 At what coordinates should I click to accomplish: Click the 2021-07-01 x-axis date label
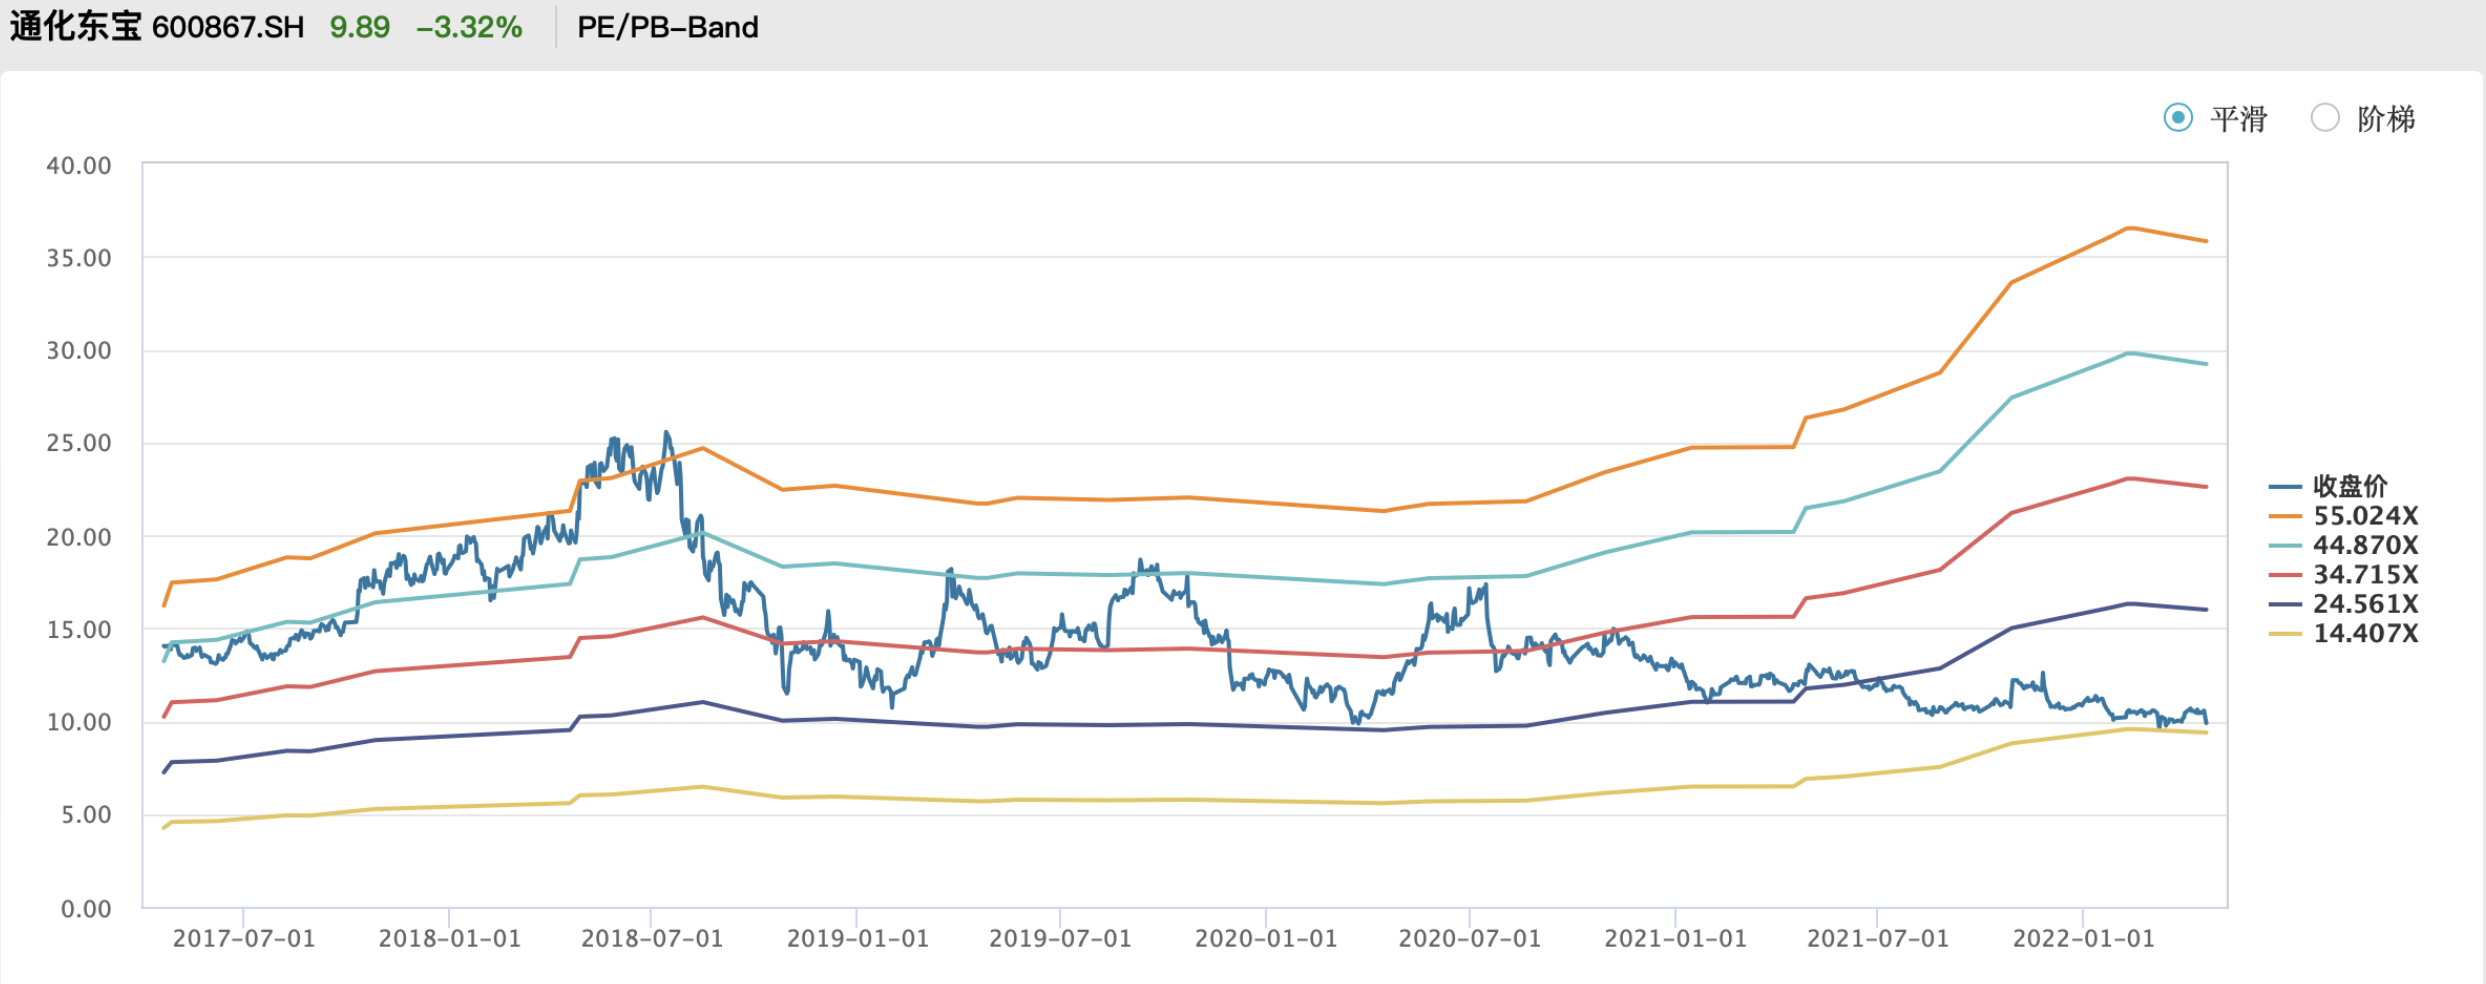1878,939
